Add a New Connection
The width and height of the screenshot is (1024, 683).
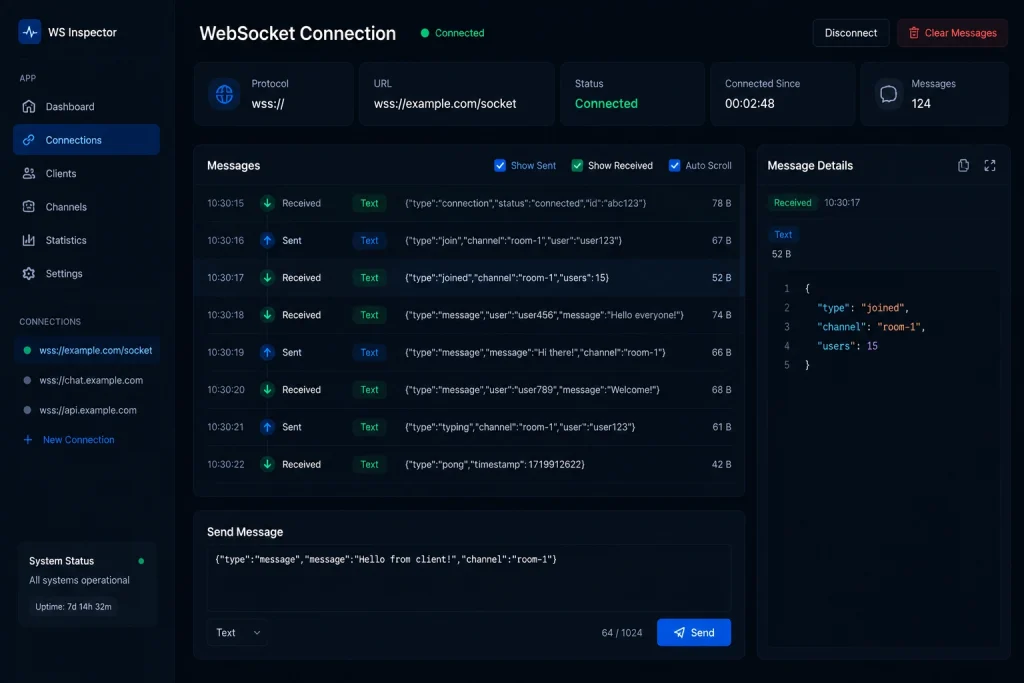69,439
